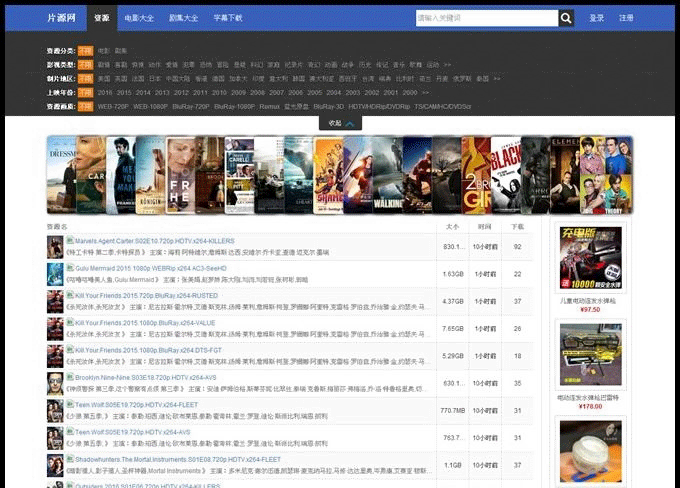Click the green tag icon beside Marvels.Agent.Carter
Screen dimensions: 680x488
[x=70, y=240]
